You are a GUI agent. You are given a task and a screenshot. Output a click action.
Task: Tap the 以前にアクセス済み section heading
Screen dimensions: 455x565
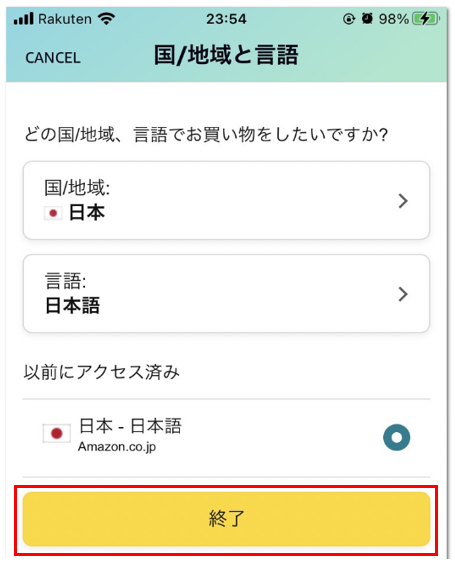102,372
